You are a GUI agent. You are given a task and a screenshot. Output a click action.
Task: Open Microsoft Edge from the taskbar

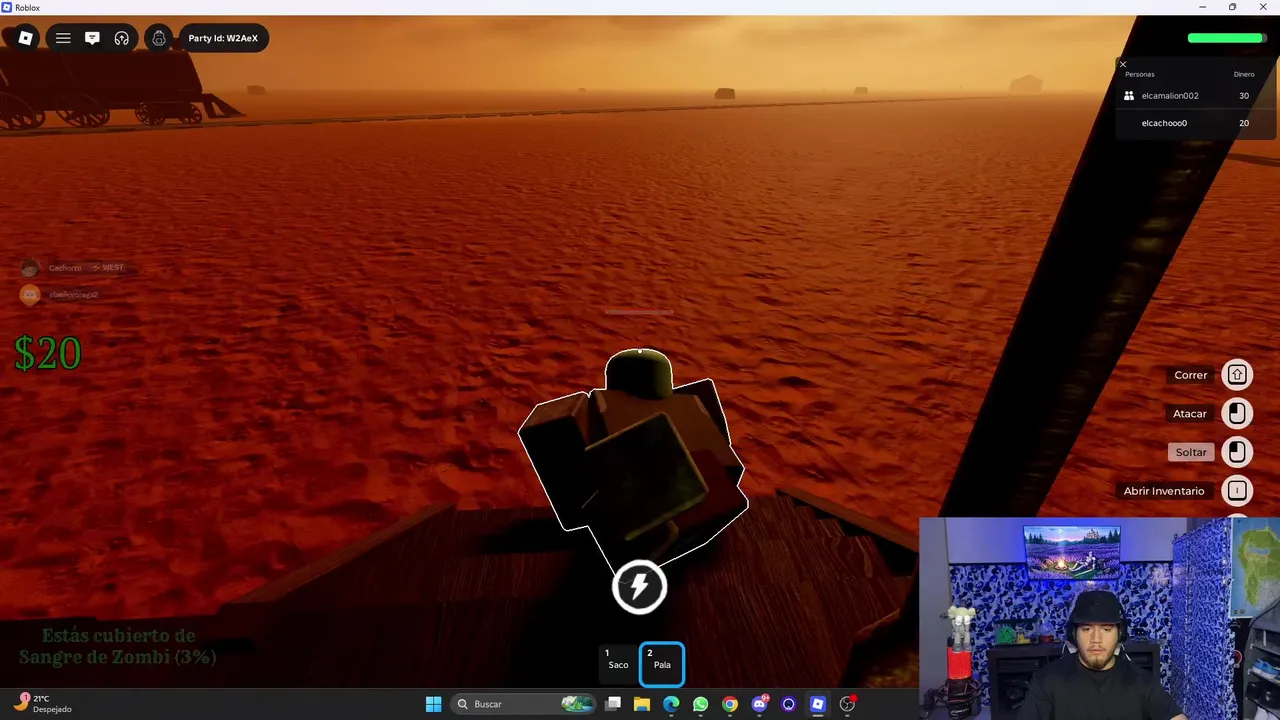[671, 704]
